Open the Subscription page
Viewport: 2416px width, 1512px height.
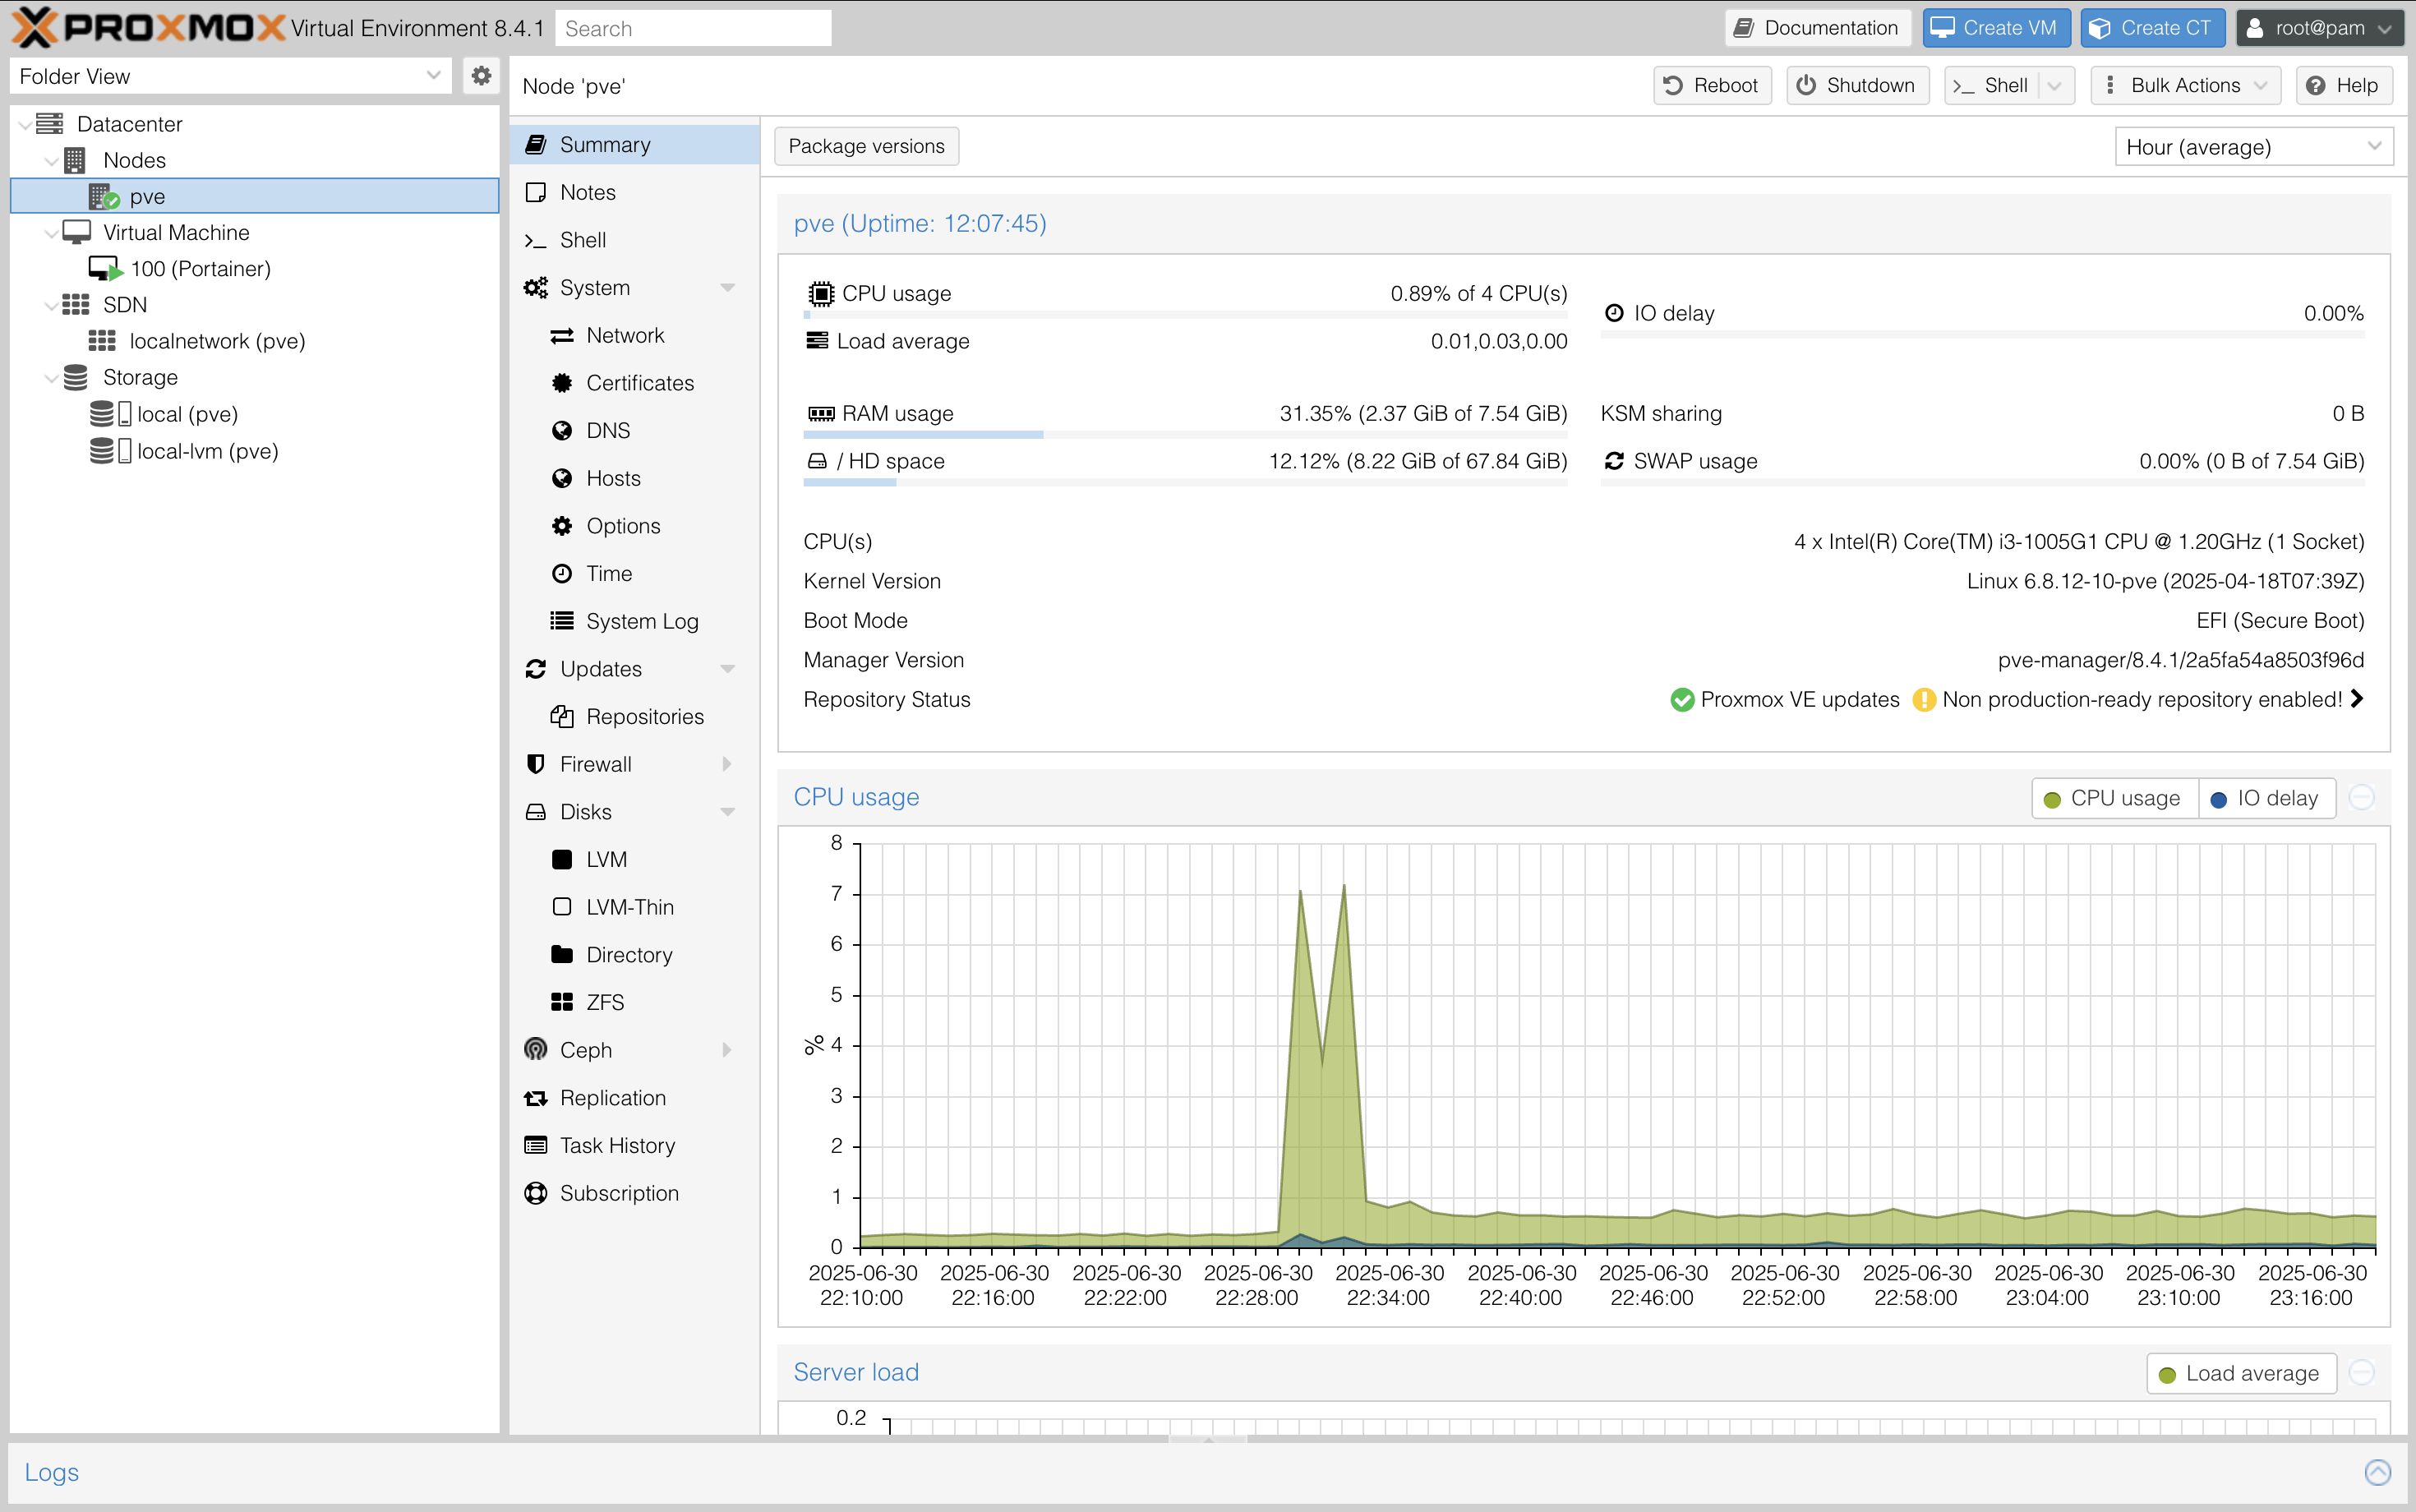[618, 1192]
